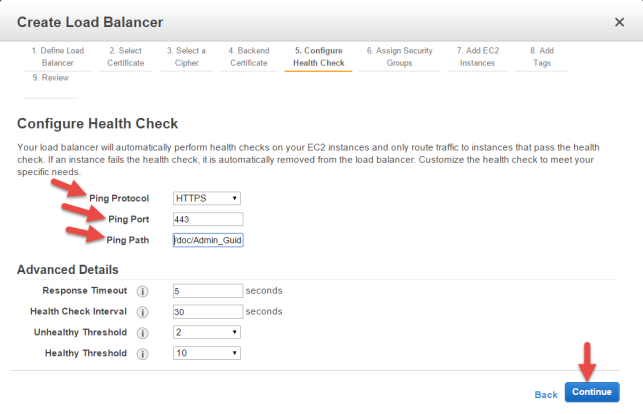This screenshot has width=643, height=414.
Task: Click the Continue button
Action: pos(592,392)
